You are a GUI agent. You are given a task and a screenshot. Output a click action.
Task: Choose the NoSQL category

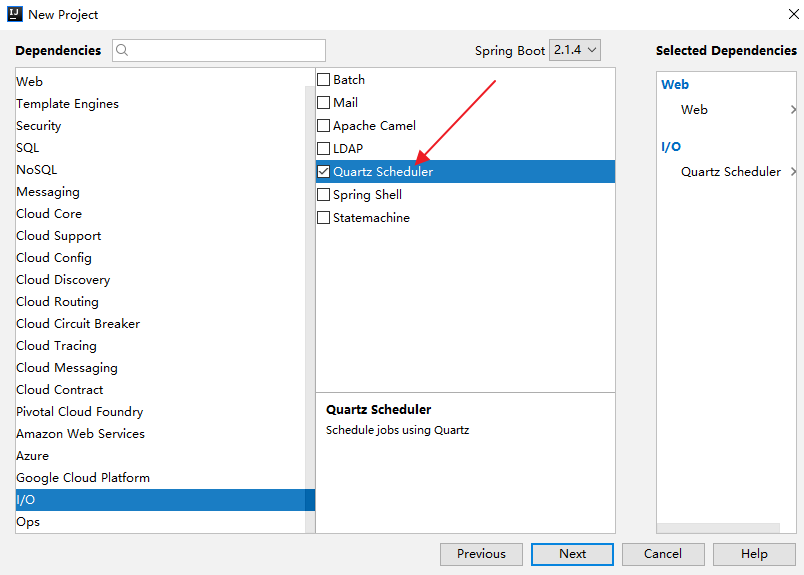(x=160, y=170)
